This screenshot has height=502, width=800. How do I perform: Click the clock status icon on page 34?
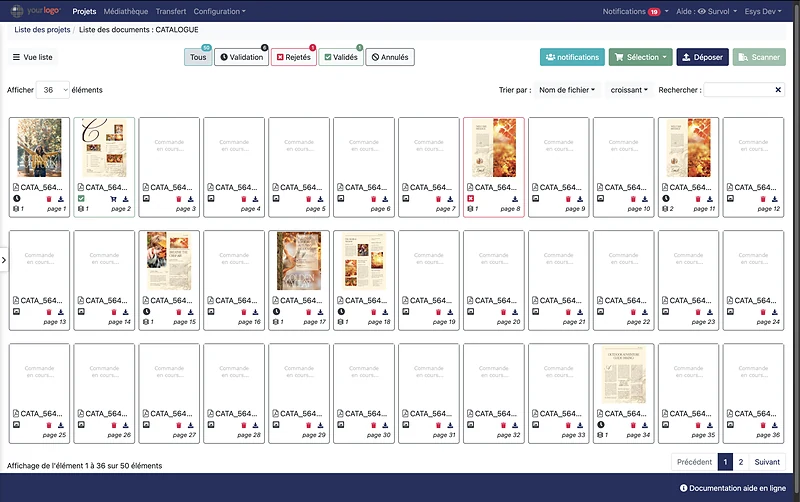601,425
